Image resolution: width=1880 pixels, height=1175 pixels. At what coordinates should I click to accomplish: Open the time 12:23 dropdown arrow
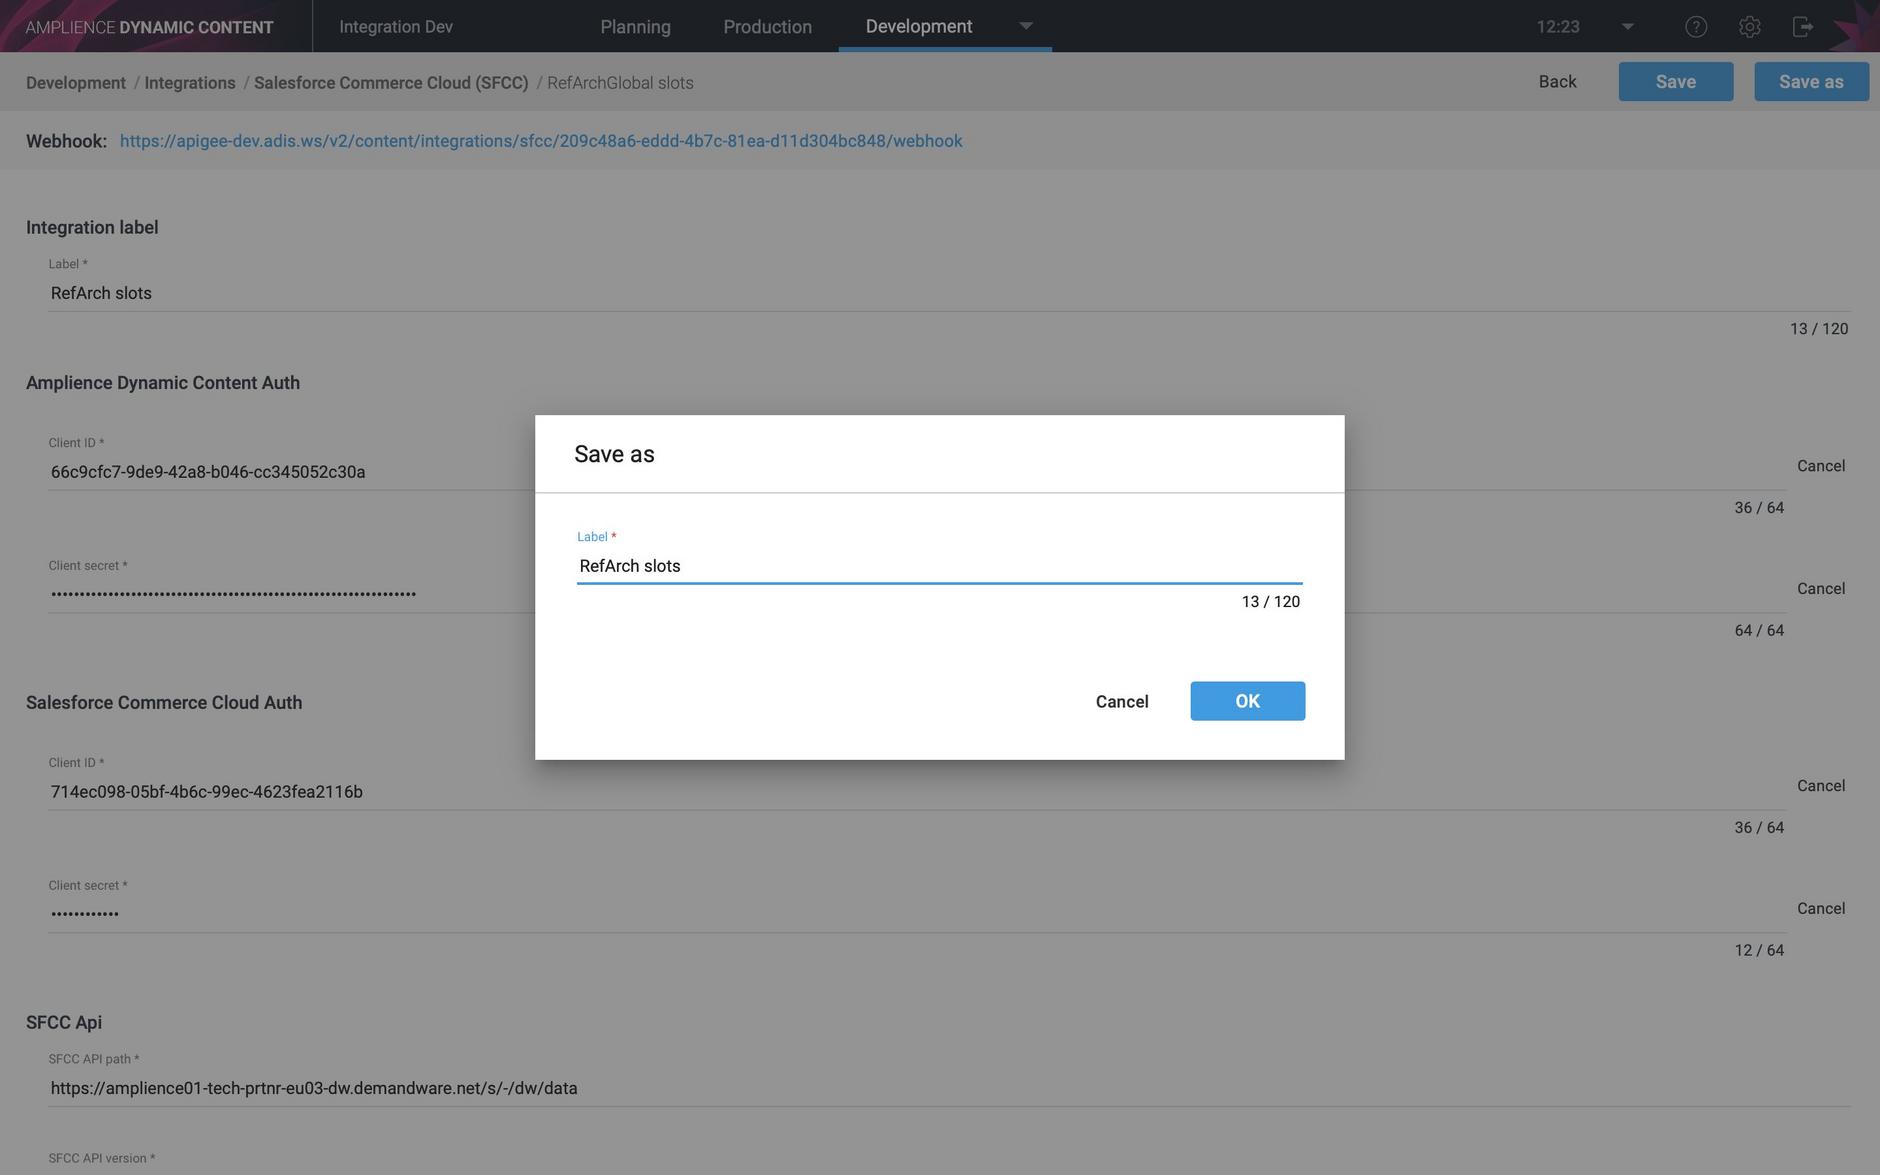[x=1627, y=27]
